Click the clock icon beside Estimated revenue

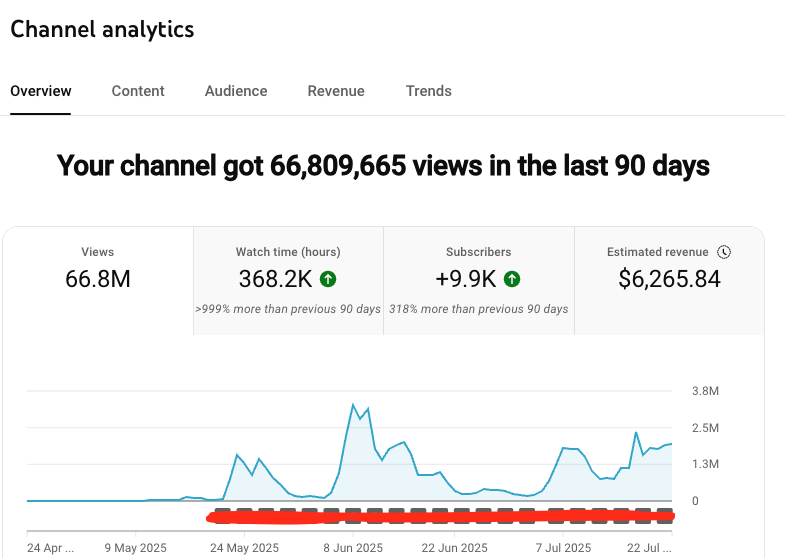[724, 252]
